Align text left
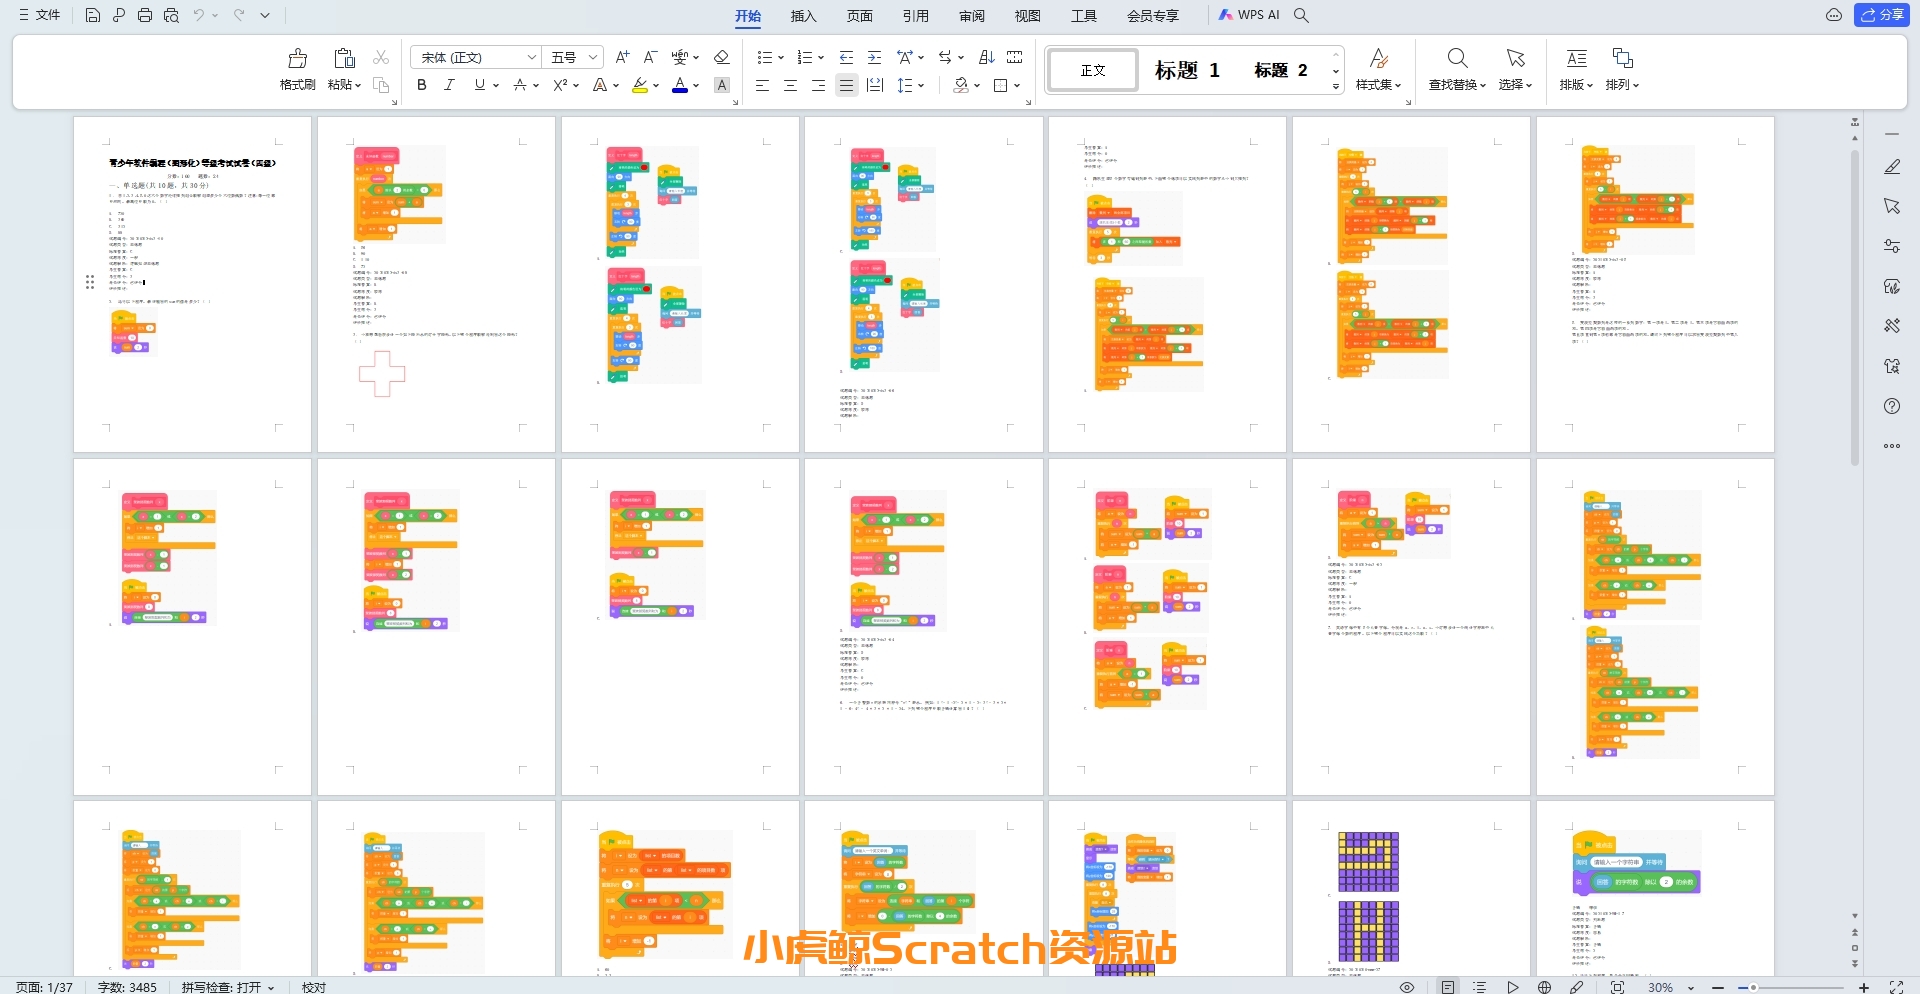1920x994 pixels. [x=762, y=85]
